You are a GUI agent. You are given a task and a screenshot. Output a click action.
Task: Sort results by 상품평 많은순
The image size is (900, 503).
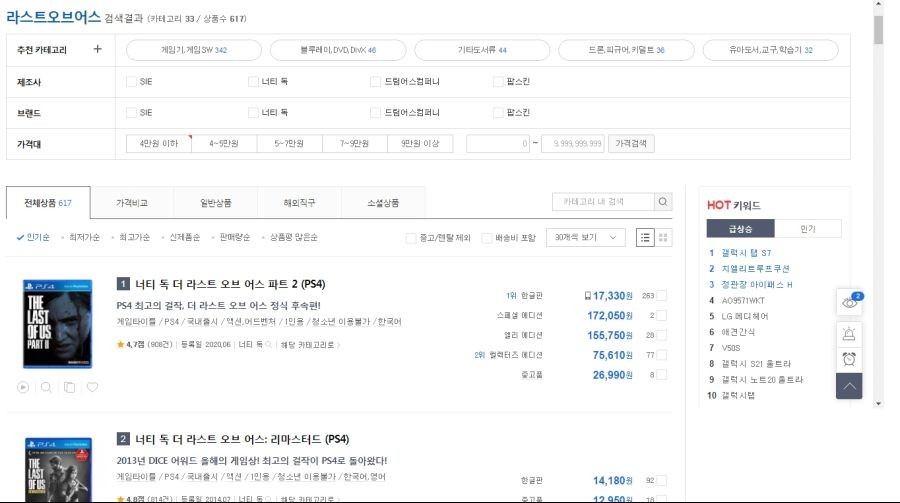[293, 237]
